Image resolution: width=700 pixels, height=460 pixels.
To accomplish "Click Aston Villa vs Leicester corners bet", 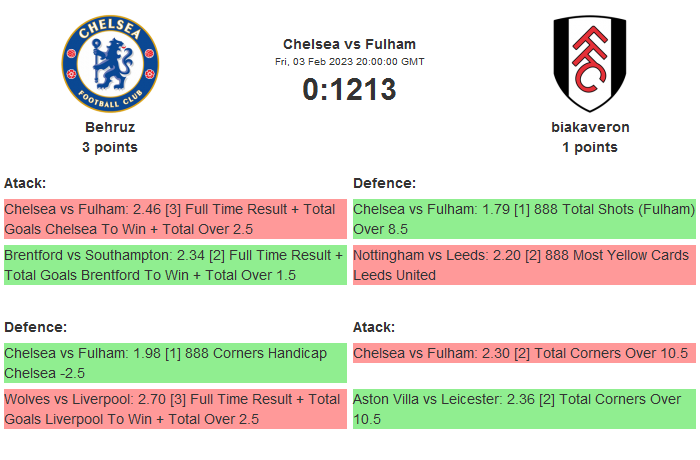I will pos(523,409).
